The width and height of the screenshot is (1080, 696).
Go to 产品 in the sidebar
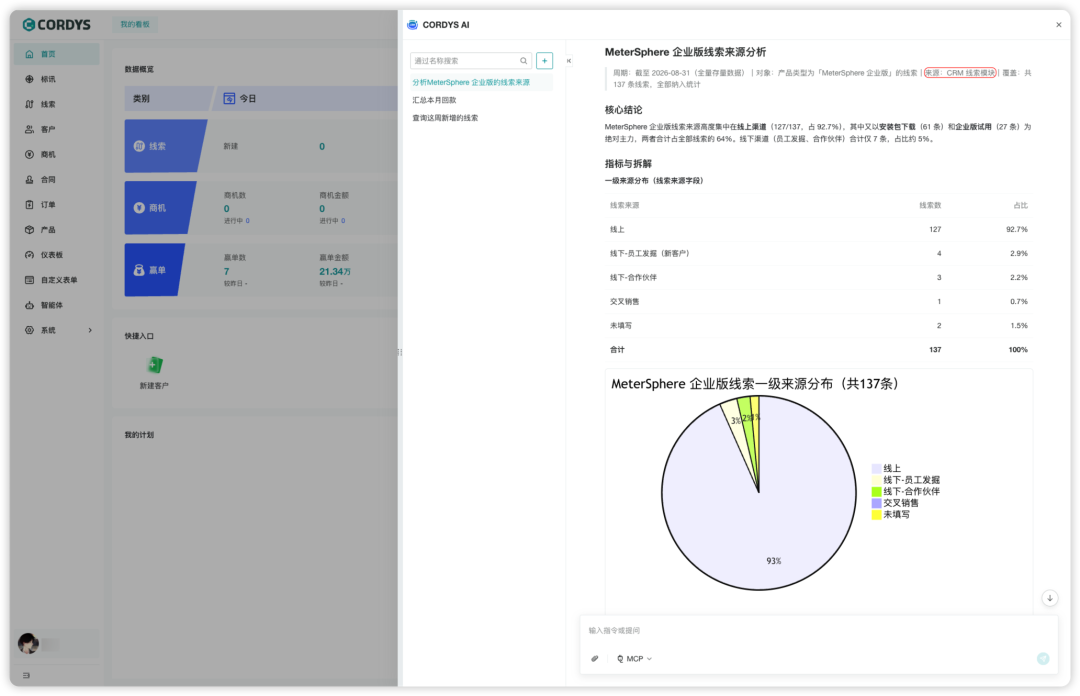click(x=56, y=229)
